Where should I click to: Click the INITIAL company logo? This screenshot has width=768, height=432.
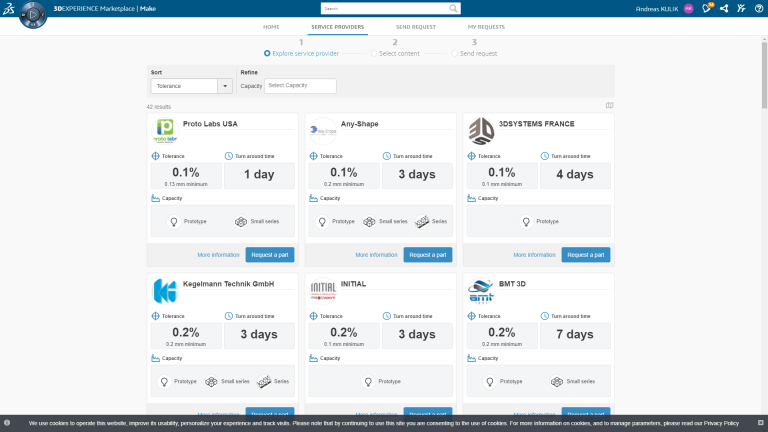[x=323, y=291]
